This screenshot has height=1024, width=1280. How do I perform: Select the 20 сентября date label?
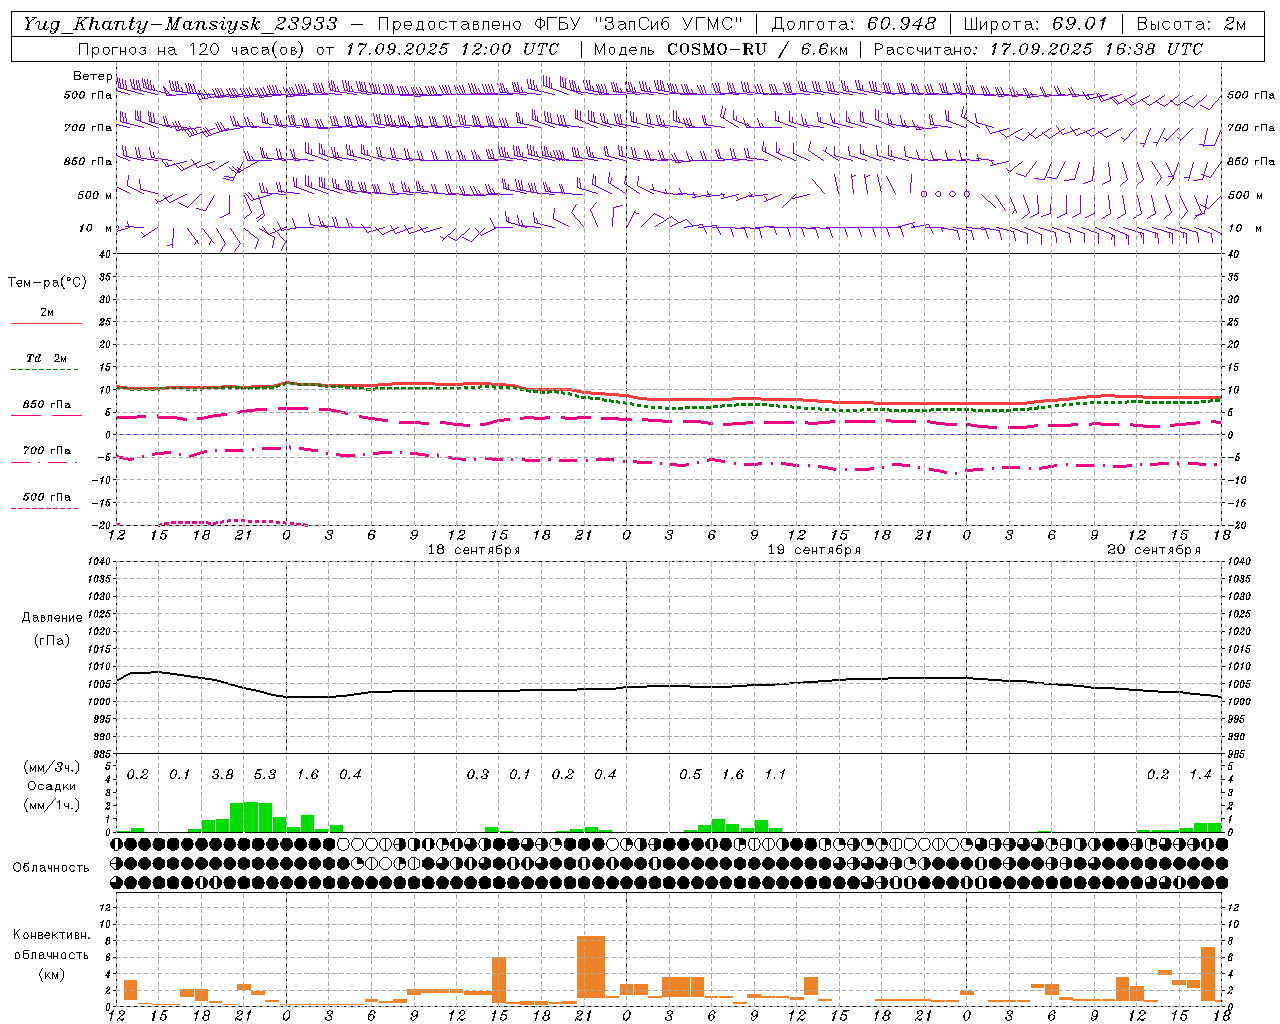[x=1154, y=550]
